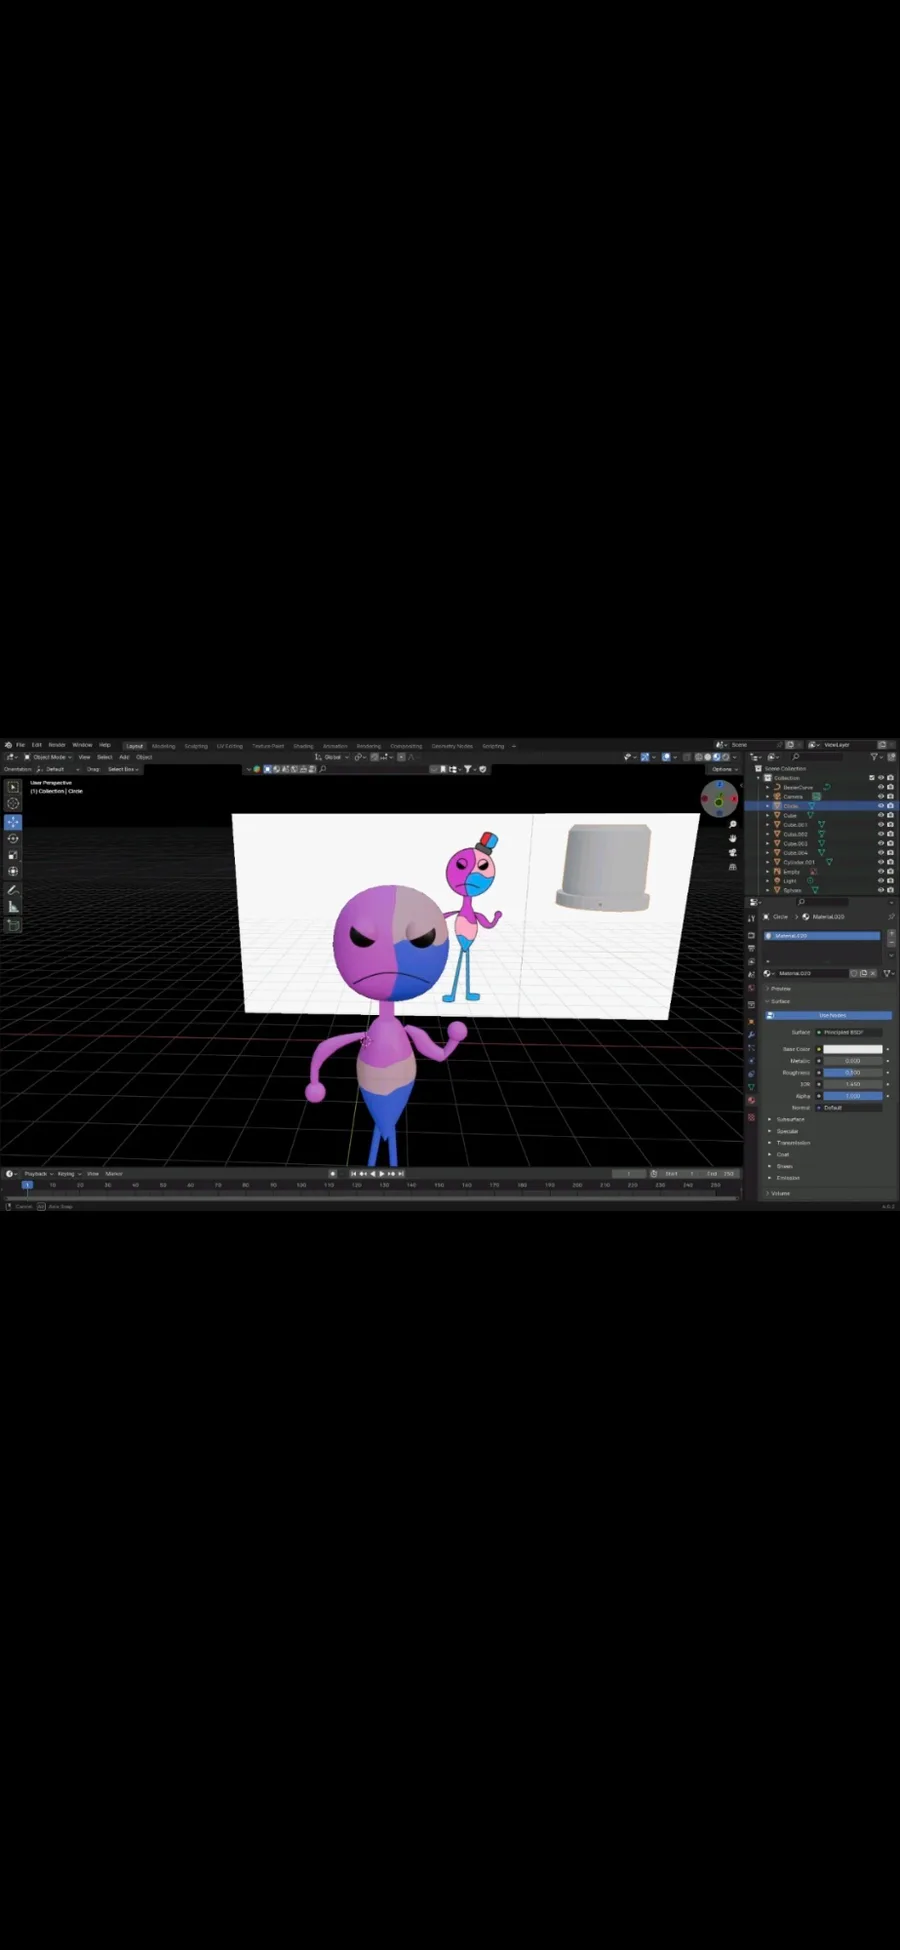This screenshot has height=1950, width=900.
Task: Switch perspective/orthographic grid icon
Action: tap(733, 867)
